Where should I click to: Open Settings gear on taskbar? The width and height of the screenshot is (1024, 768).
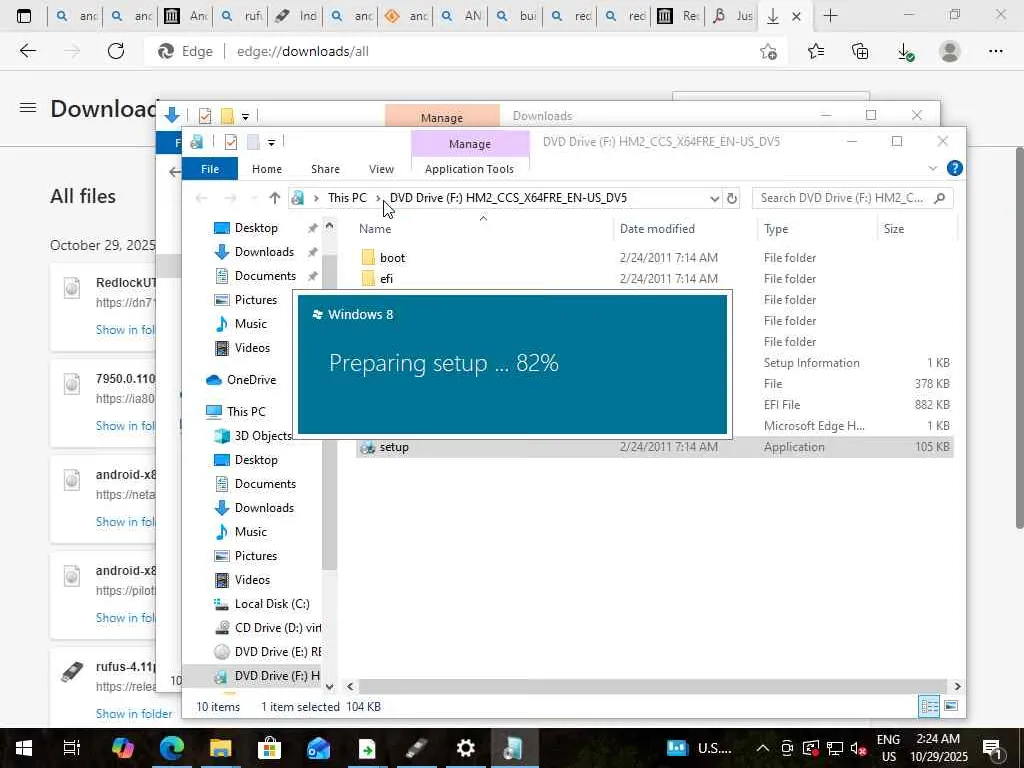pos(465,748)
